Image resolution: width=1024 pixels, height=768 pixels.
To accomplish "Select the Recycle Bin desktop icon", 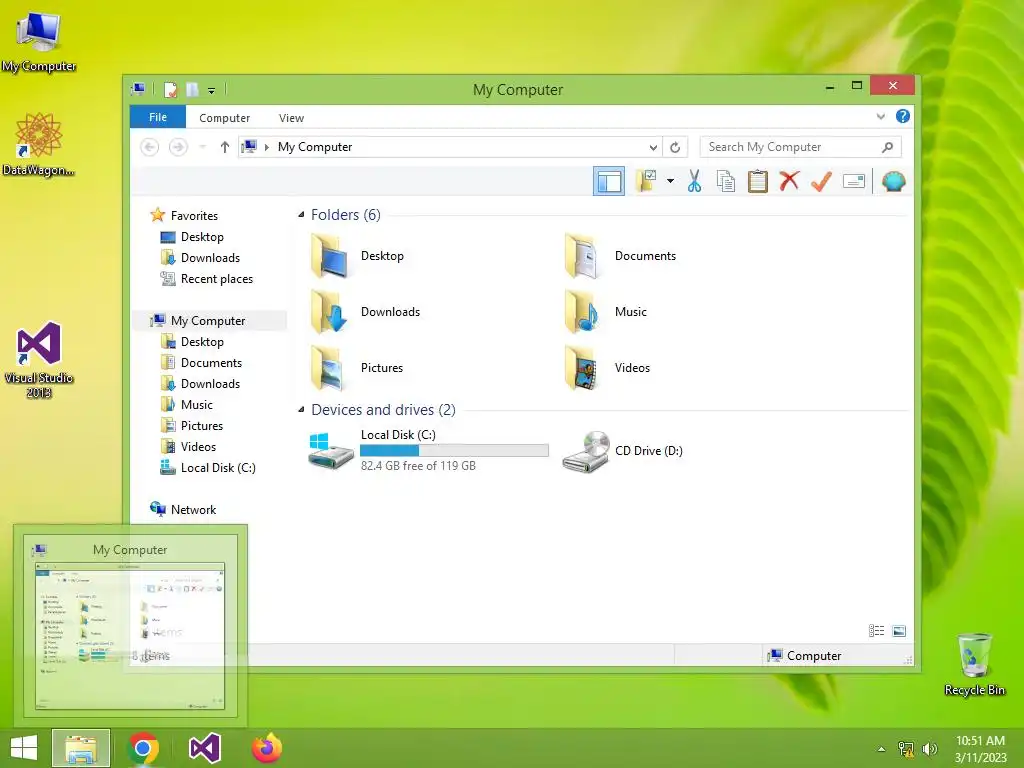I will pos(974,664).
